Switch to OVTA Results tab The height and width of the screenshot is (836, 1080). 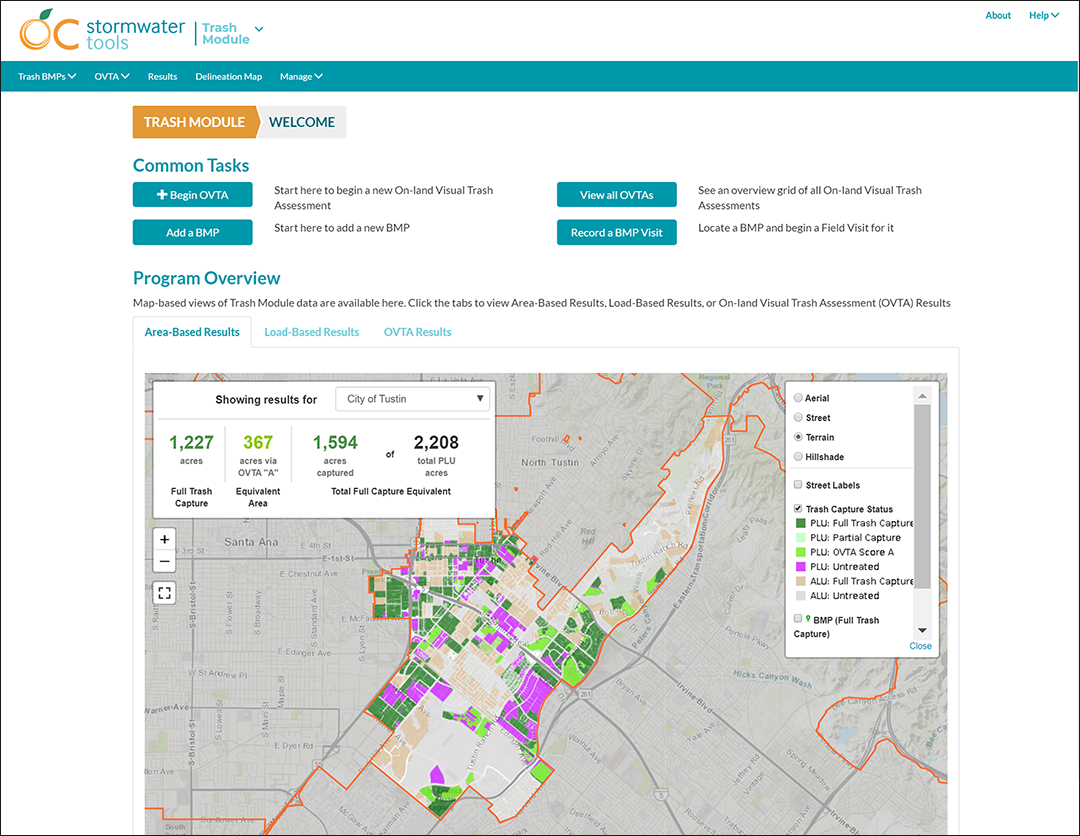417,332
